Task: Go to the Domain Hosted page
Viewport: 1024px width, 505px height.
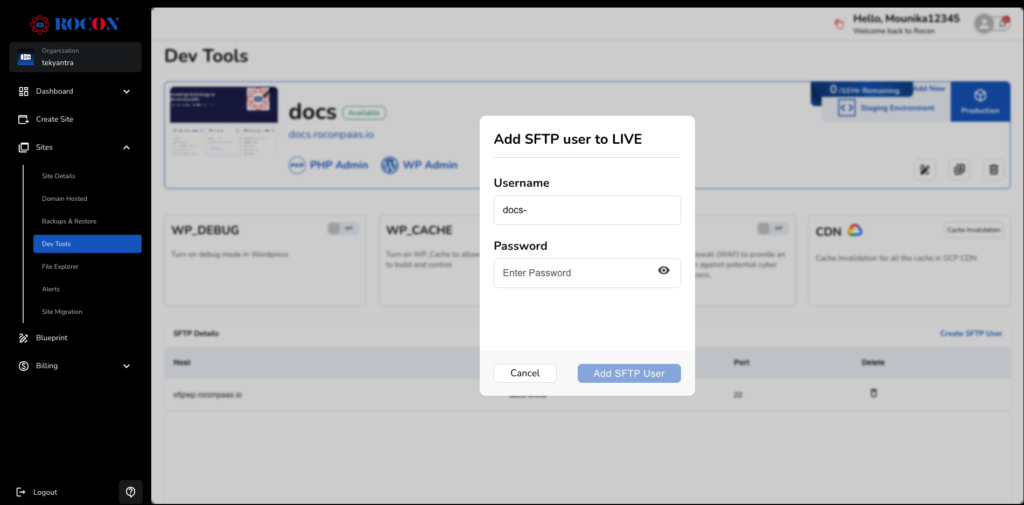Action: [x=64, y=199]
